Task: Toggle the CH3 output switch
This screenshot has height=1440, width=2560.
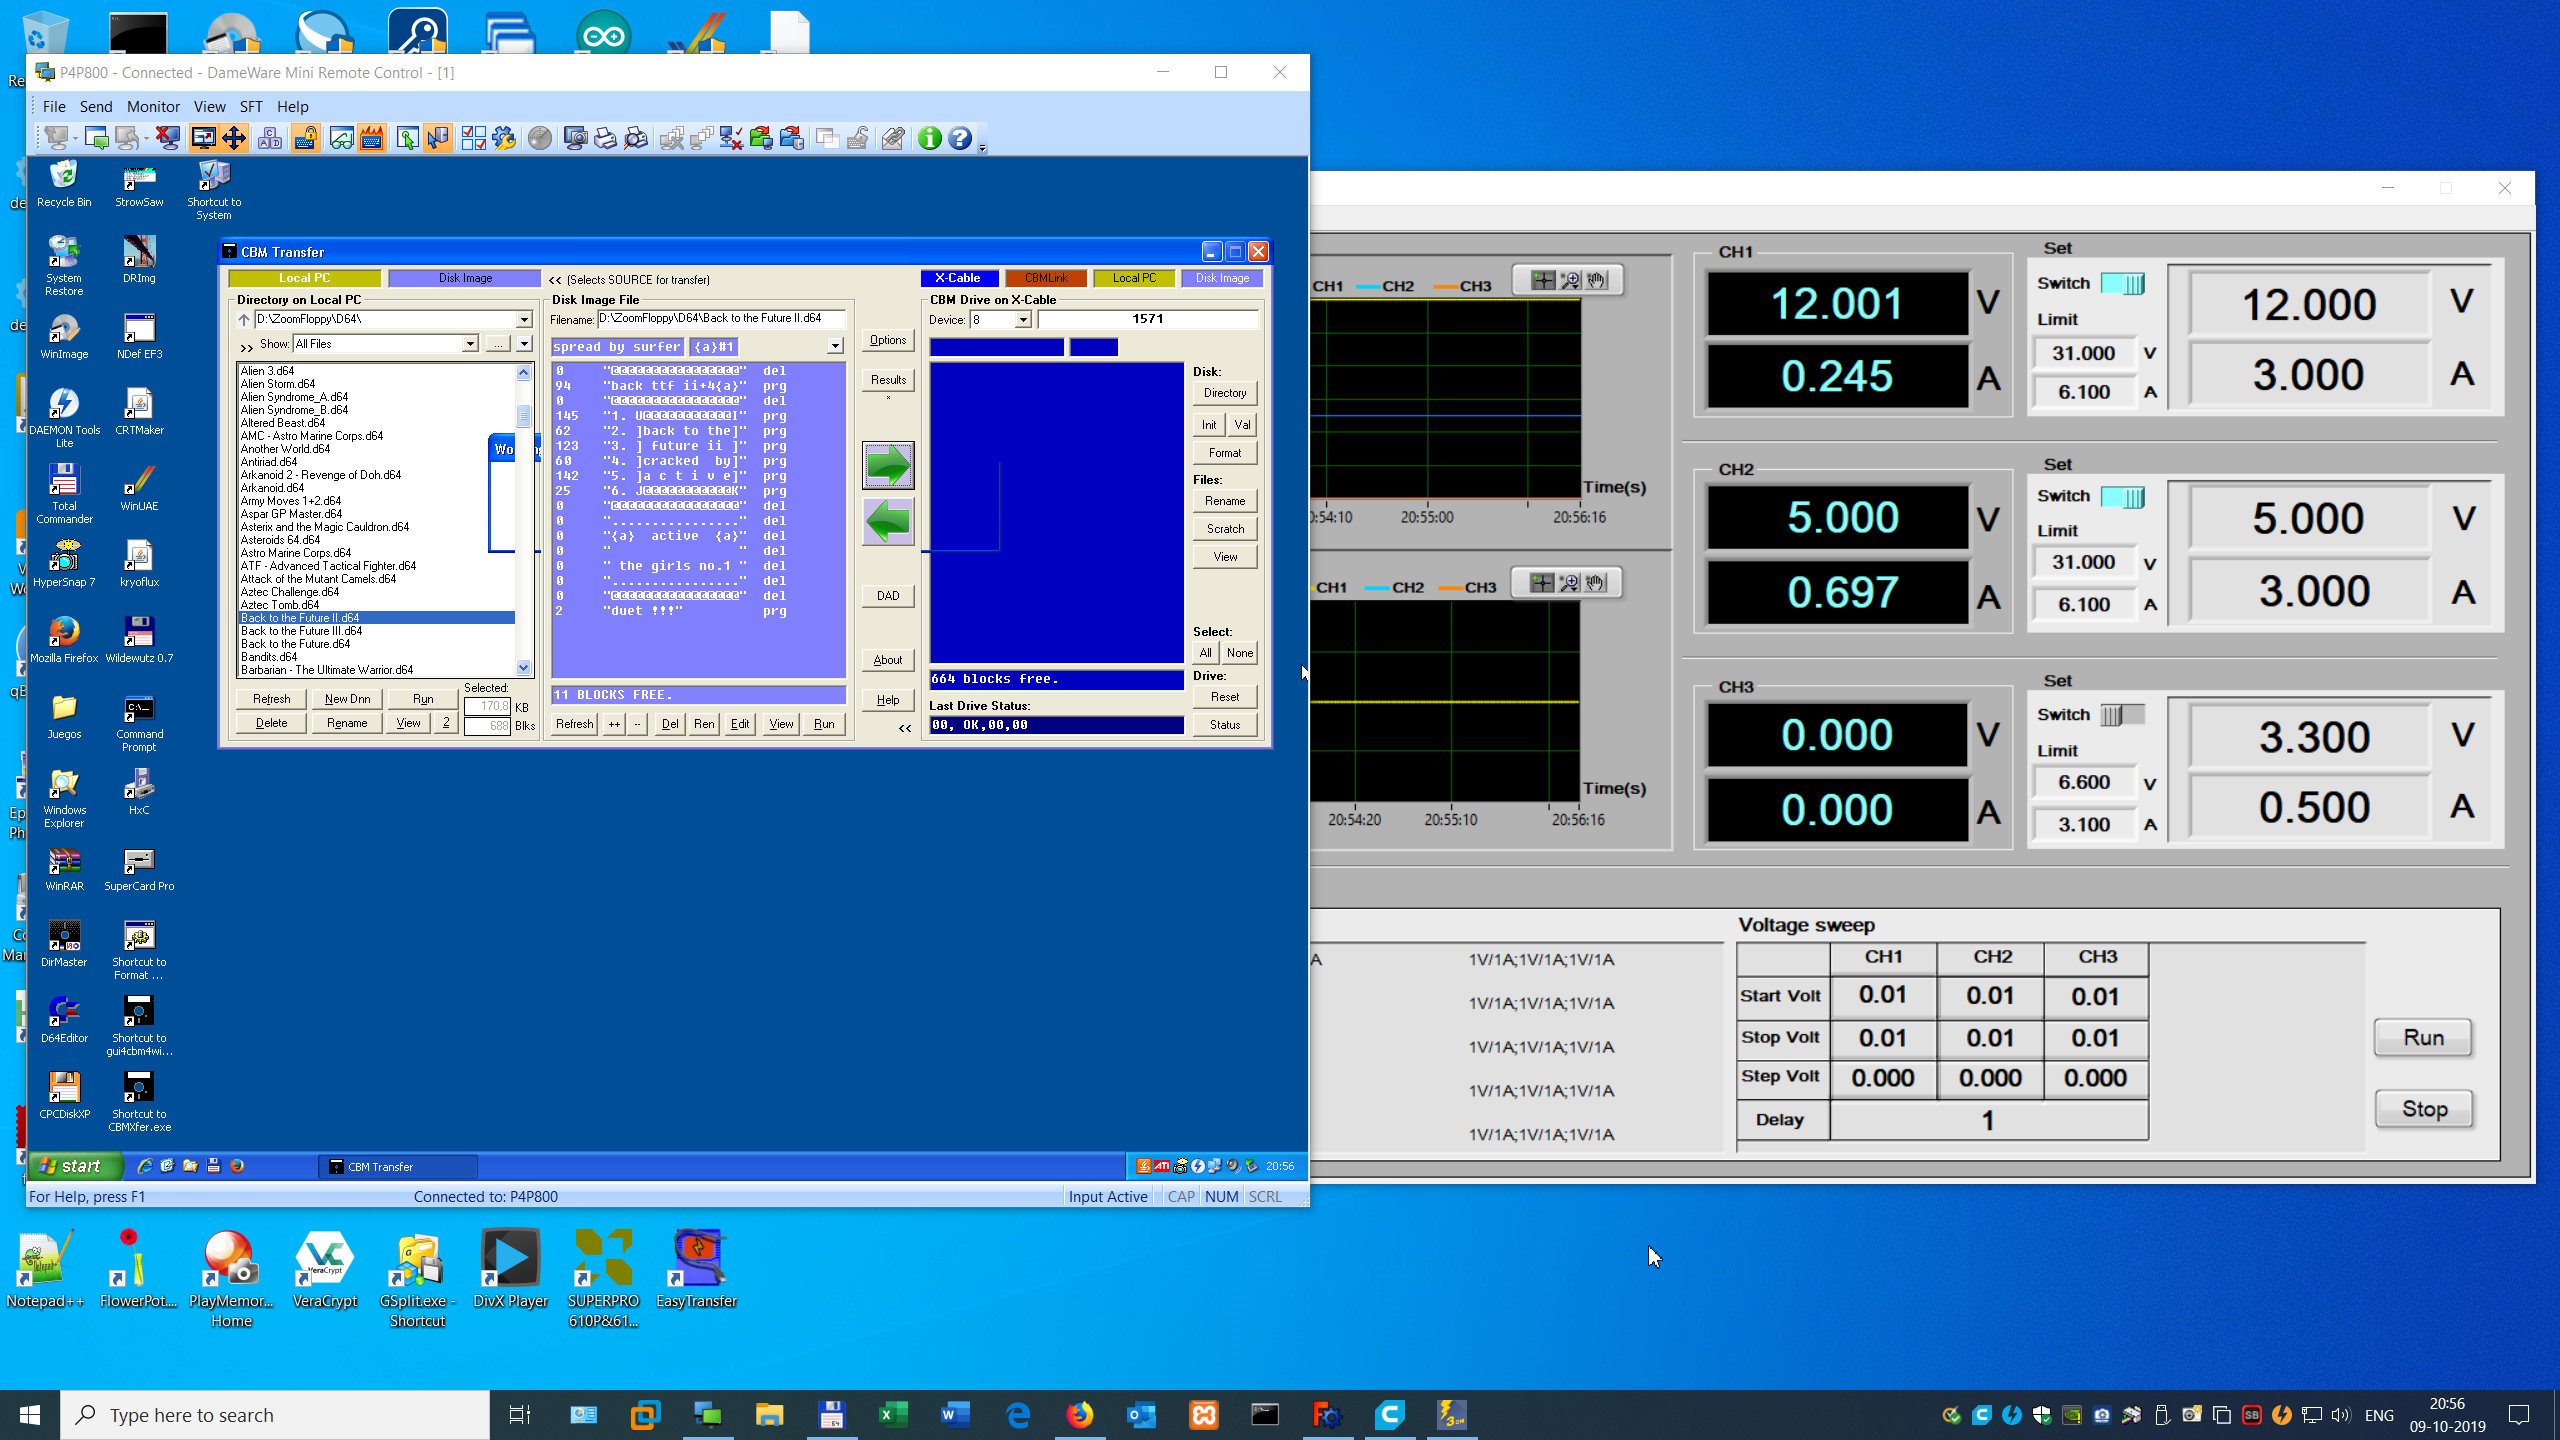Action: [2122, 715]
